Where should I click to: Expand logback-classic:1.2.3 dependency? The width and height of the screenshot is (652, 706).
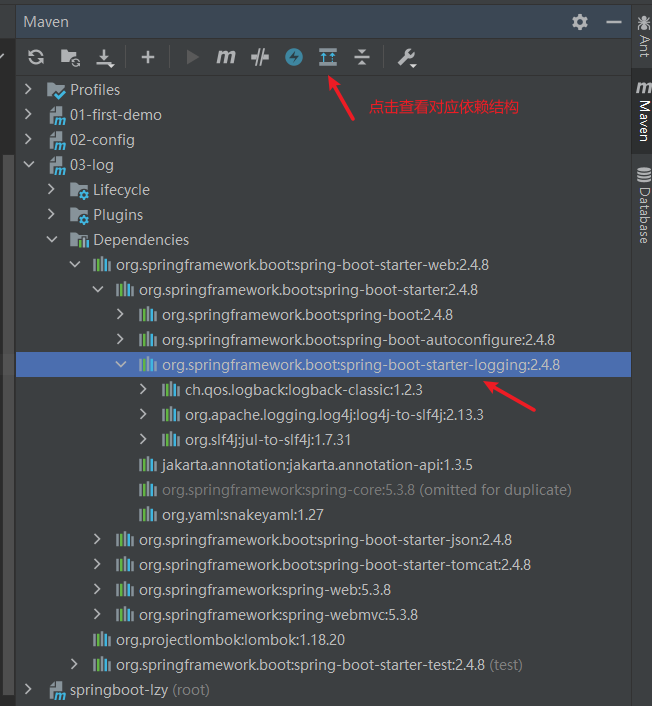(x=143, y=389)
